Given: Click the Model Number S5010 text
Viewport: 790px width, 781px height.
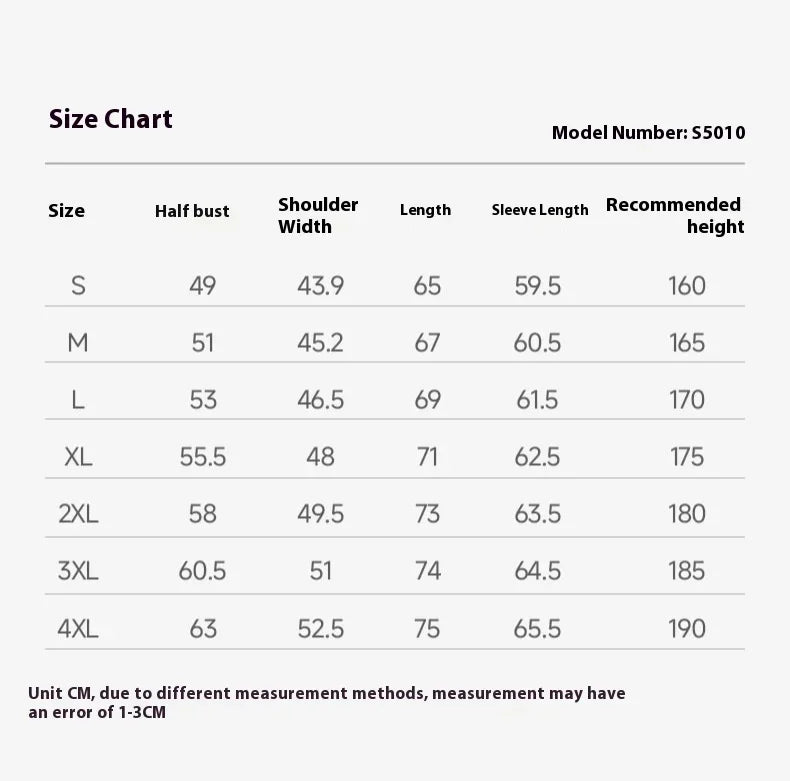Looking at the screenshot, I should coord(648,133).
